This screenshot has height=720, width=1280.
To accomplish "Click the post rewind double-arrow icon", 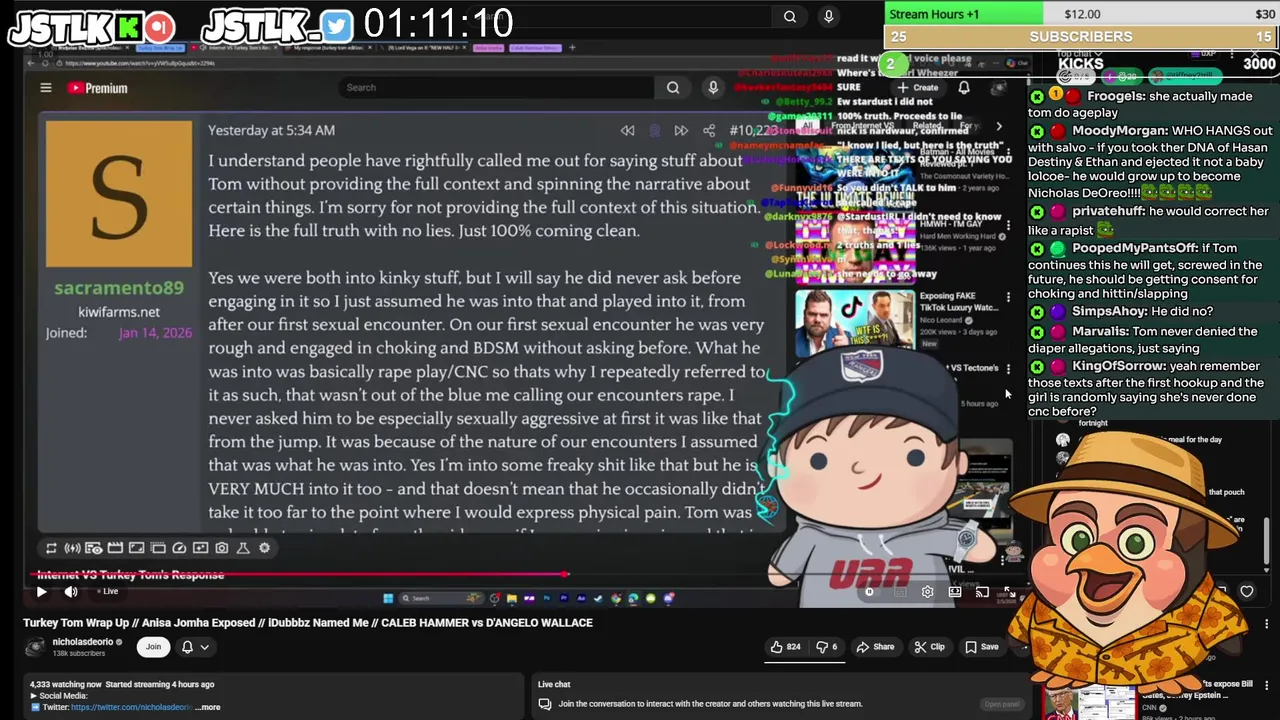I will tap(627, 131).
